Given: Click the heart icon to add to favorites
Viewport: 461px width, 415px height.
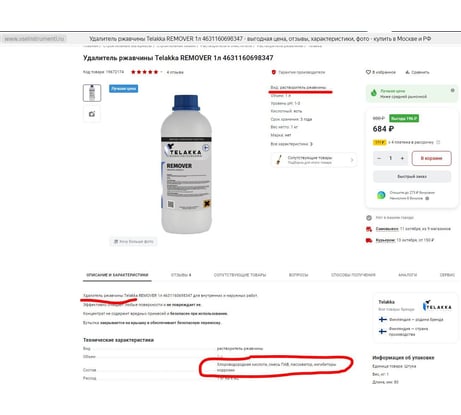Looking at the screenshot, I should (368, 72).
